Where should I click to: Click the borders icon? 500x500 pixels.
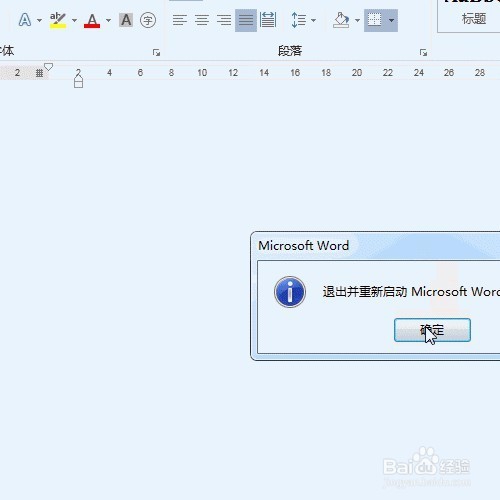point(375,20)
